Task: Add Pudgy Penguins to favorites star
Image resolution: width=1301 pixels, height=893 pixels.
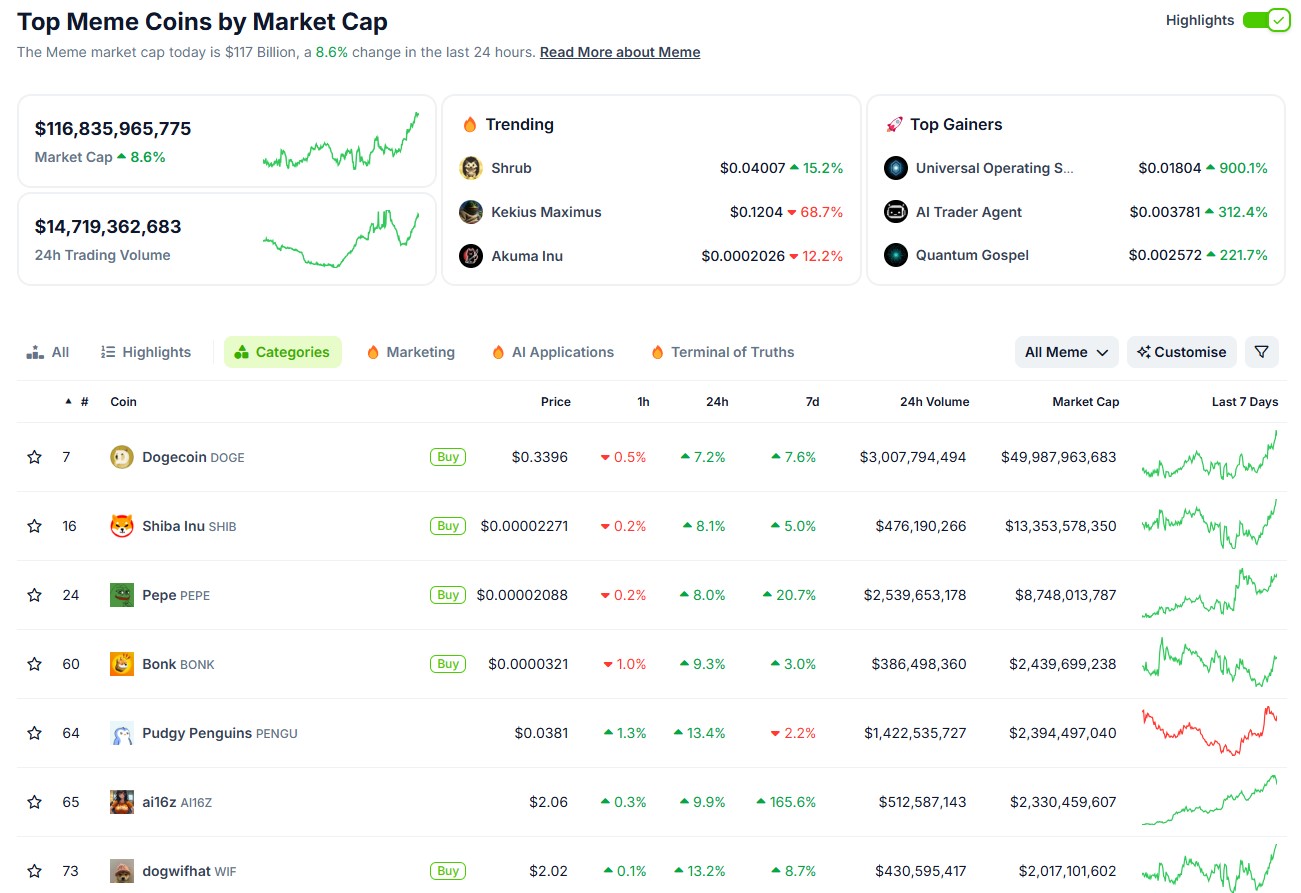Action: click(x=35, y=733)
